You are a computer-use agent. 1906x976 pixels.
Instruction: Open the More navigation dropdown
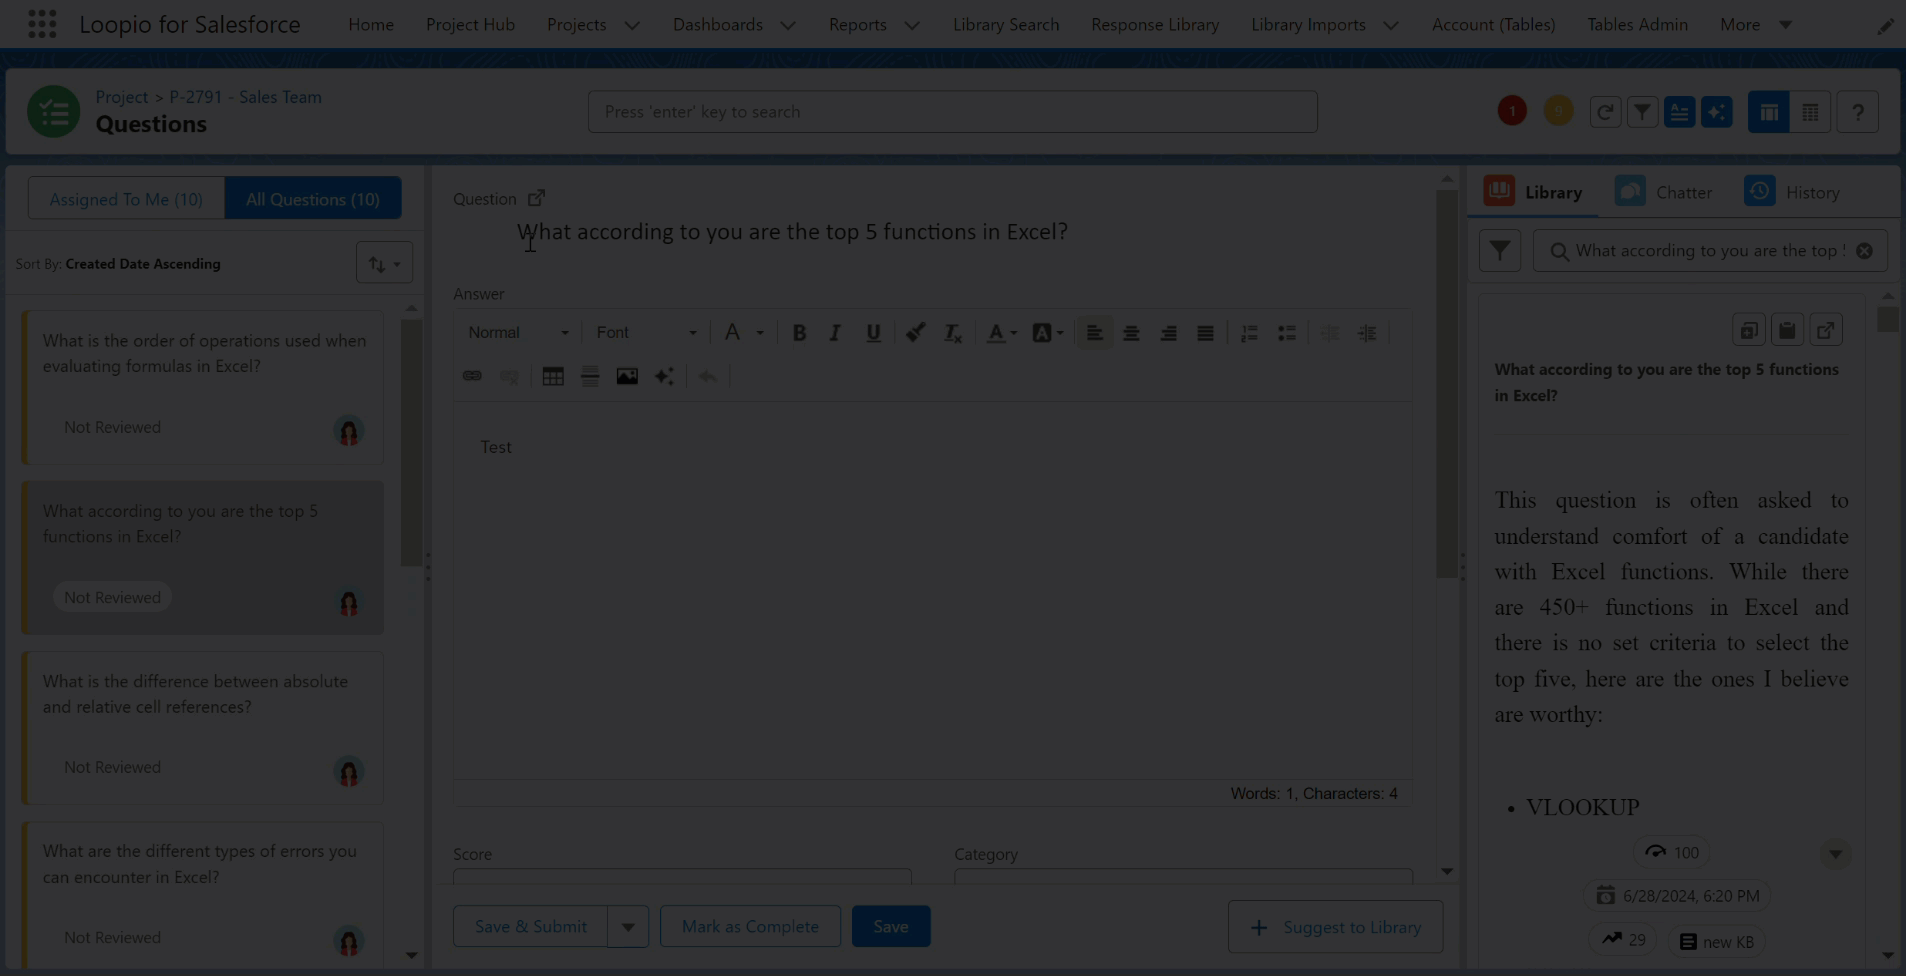1756,24
